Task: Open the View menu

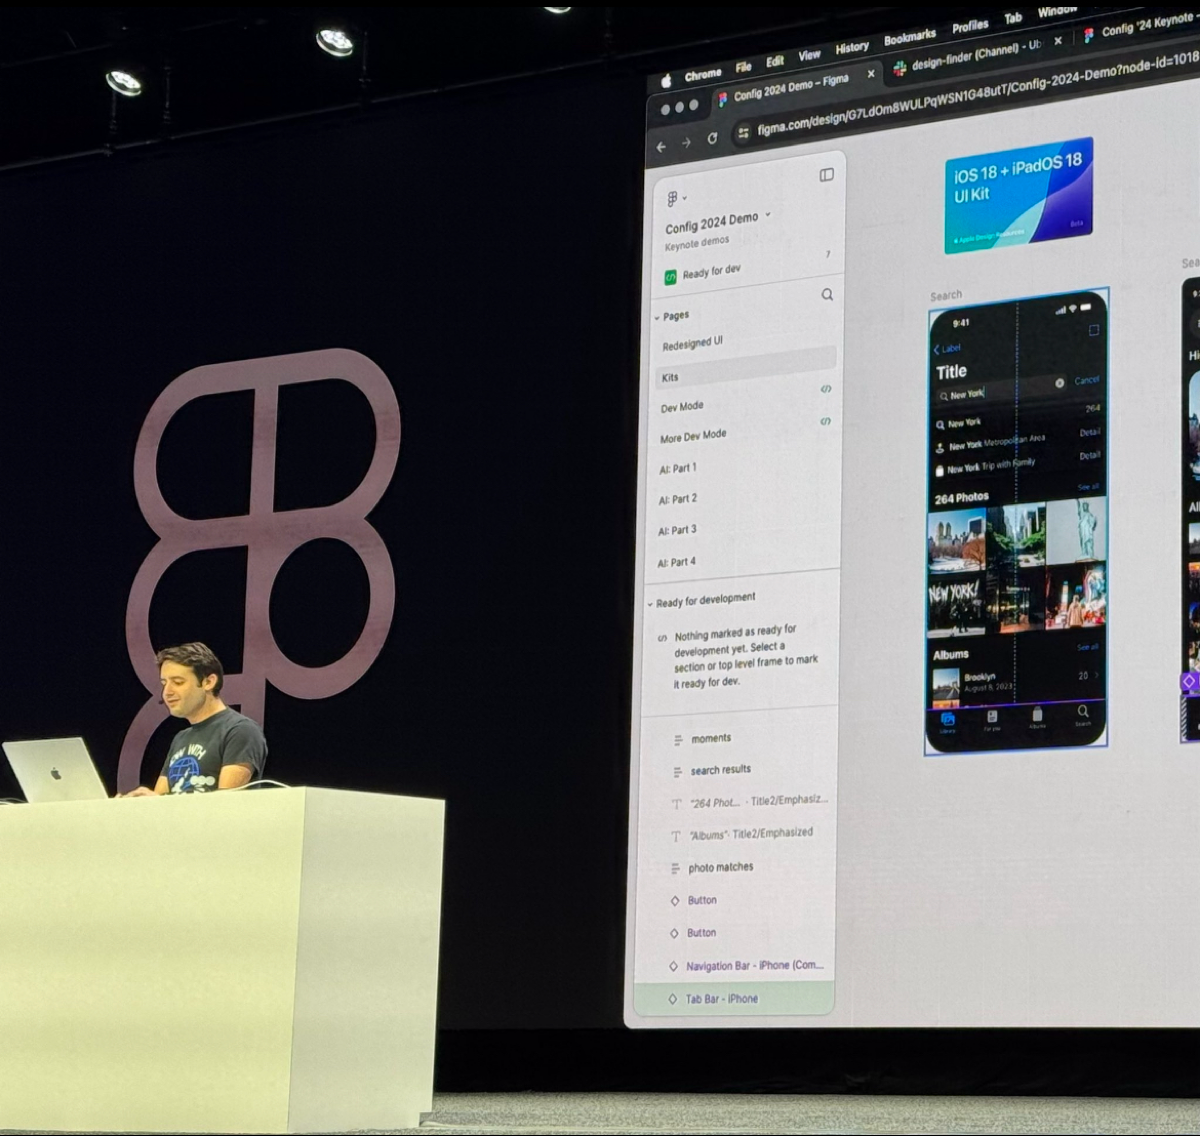Action: tap(809, 55)
